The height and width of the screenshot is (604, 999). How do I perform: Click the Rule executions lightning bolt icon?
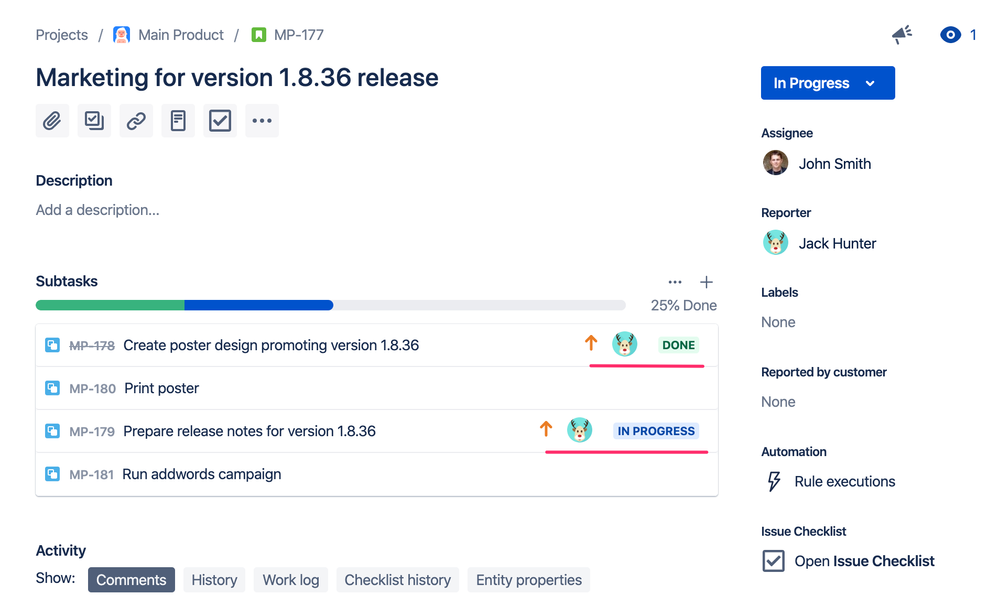(773, 481)
